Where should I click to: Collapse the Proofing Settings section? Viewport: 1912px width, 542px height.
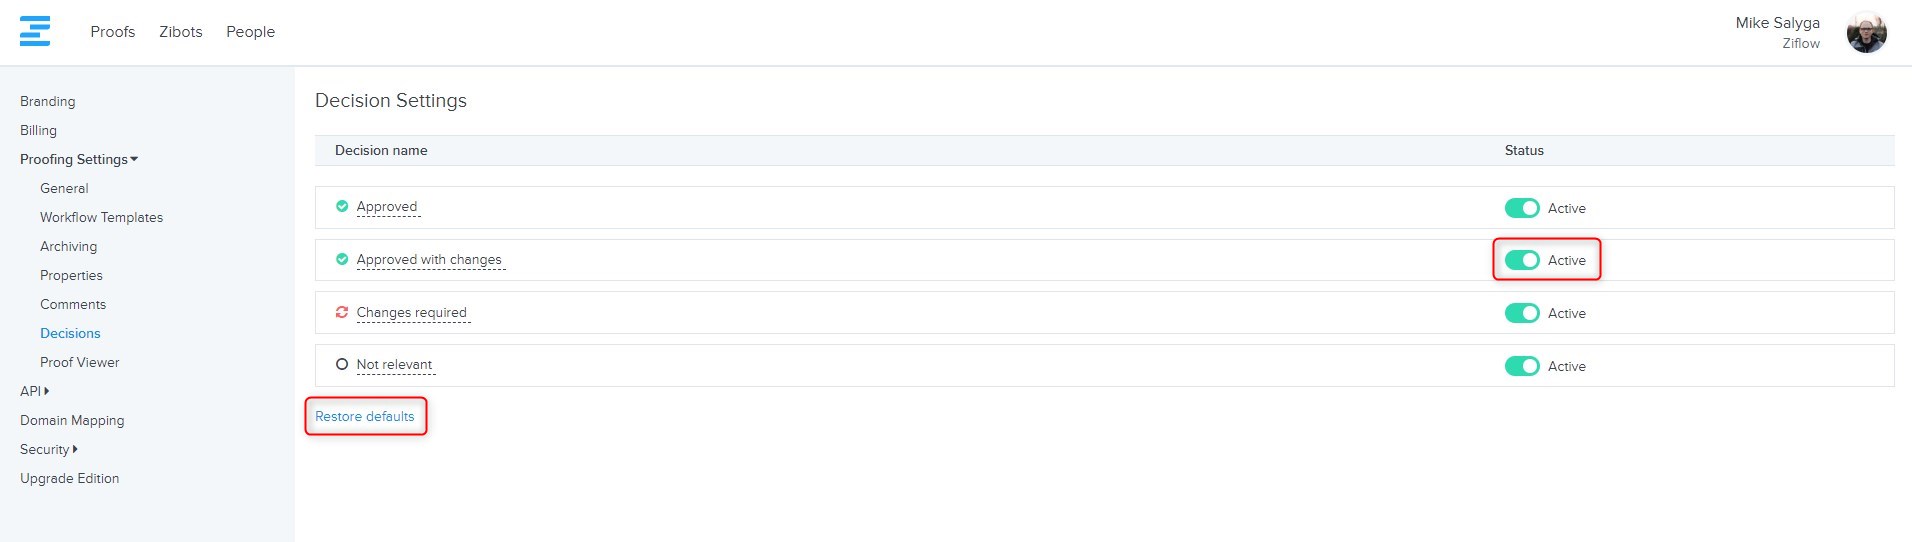[x=79, y=159]
